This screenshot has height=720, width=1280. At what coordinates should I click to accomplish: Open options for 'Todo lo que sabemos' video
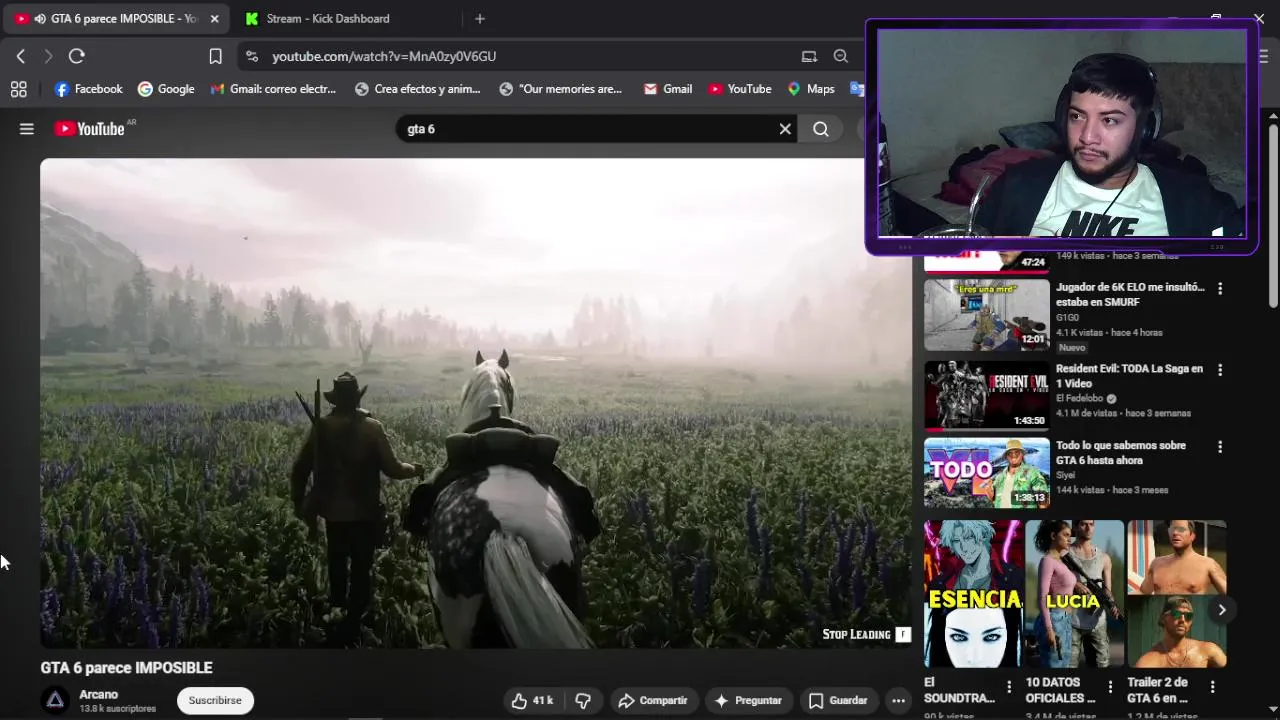[x=1219, y=447]
